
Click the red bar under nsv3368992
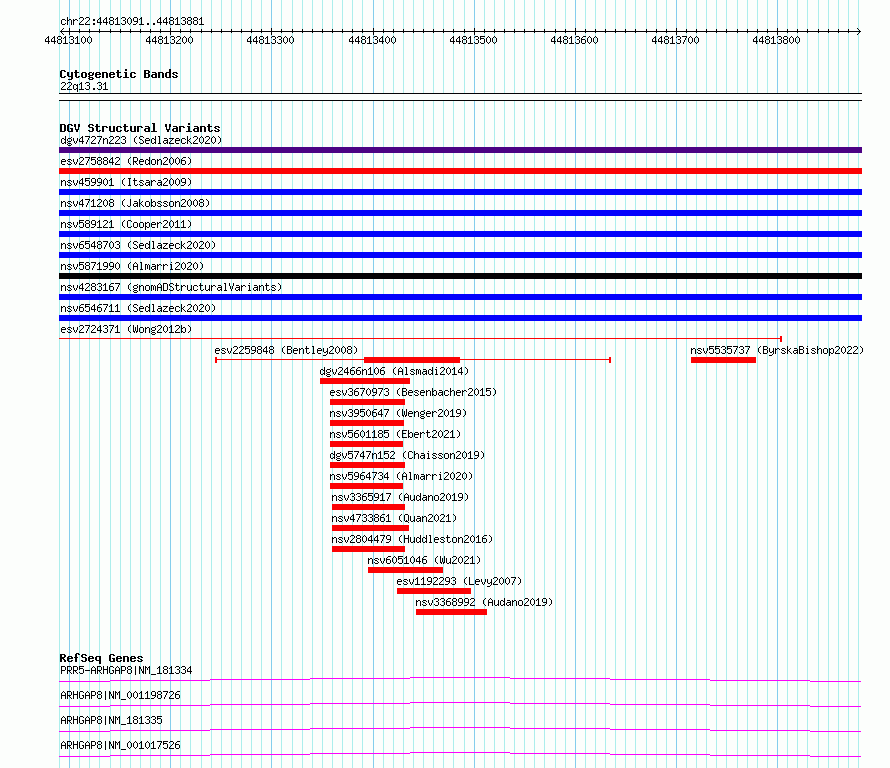coord(451,612)
